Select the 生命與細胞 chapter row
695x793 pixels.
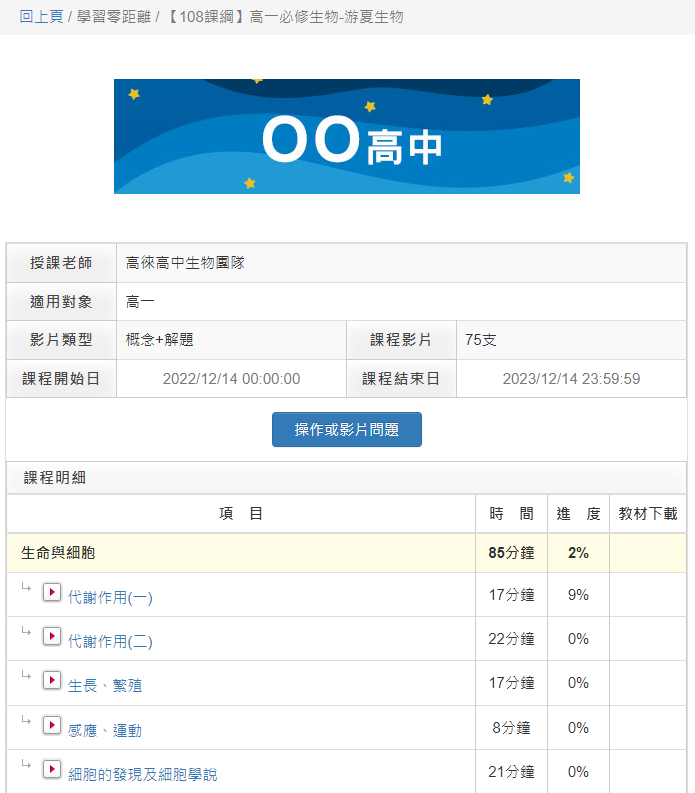coord(346,553)
